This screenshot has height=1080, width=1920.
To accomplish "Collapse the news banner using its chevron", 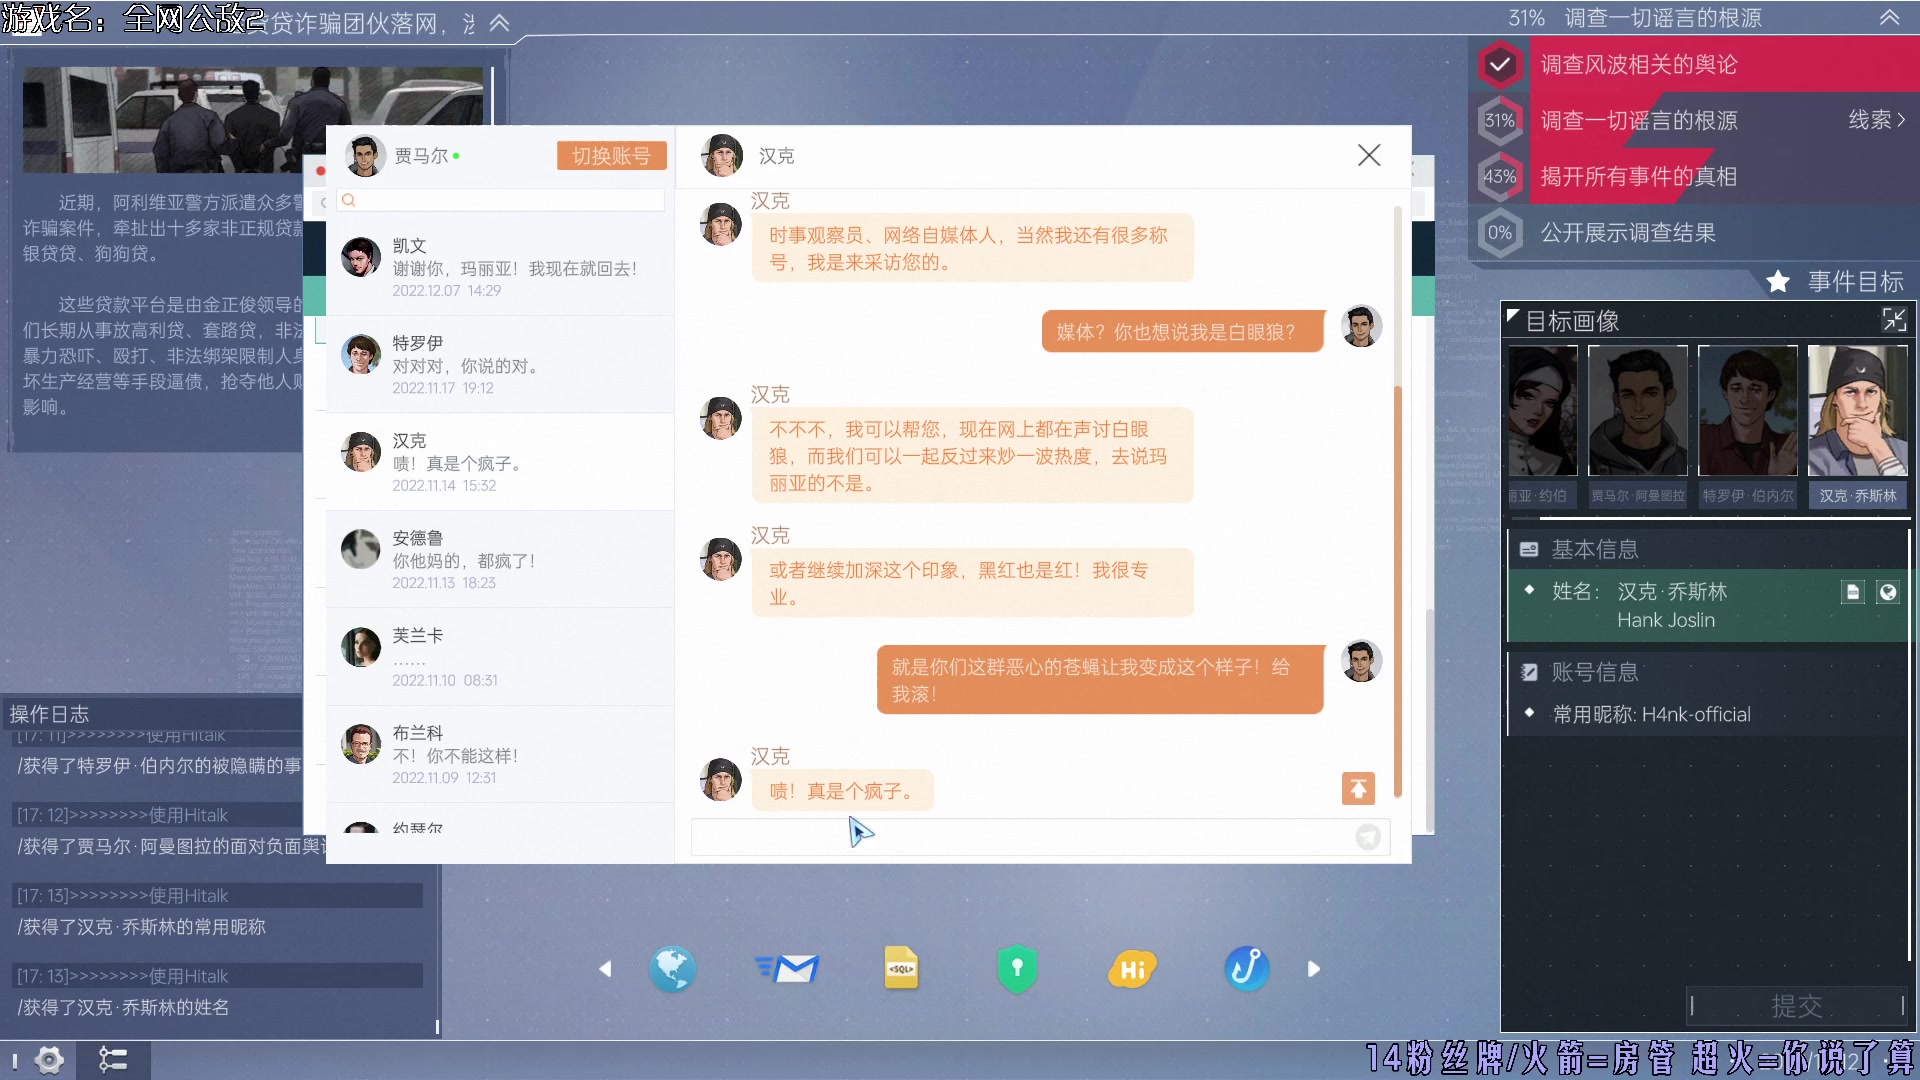I will [x=500, y=22].
